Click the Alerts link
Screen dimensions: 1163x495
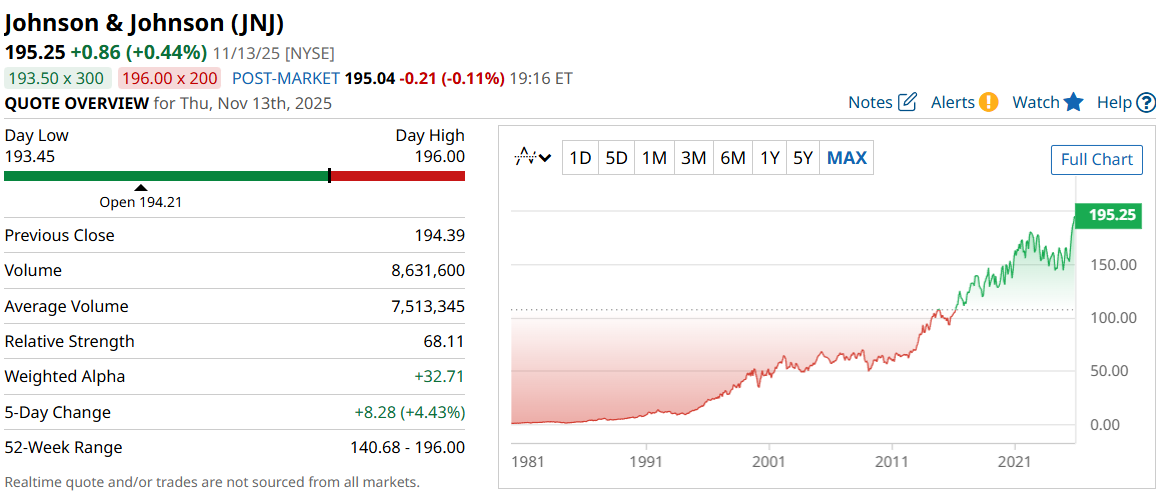(x=952, y=102)
